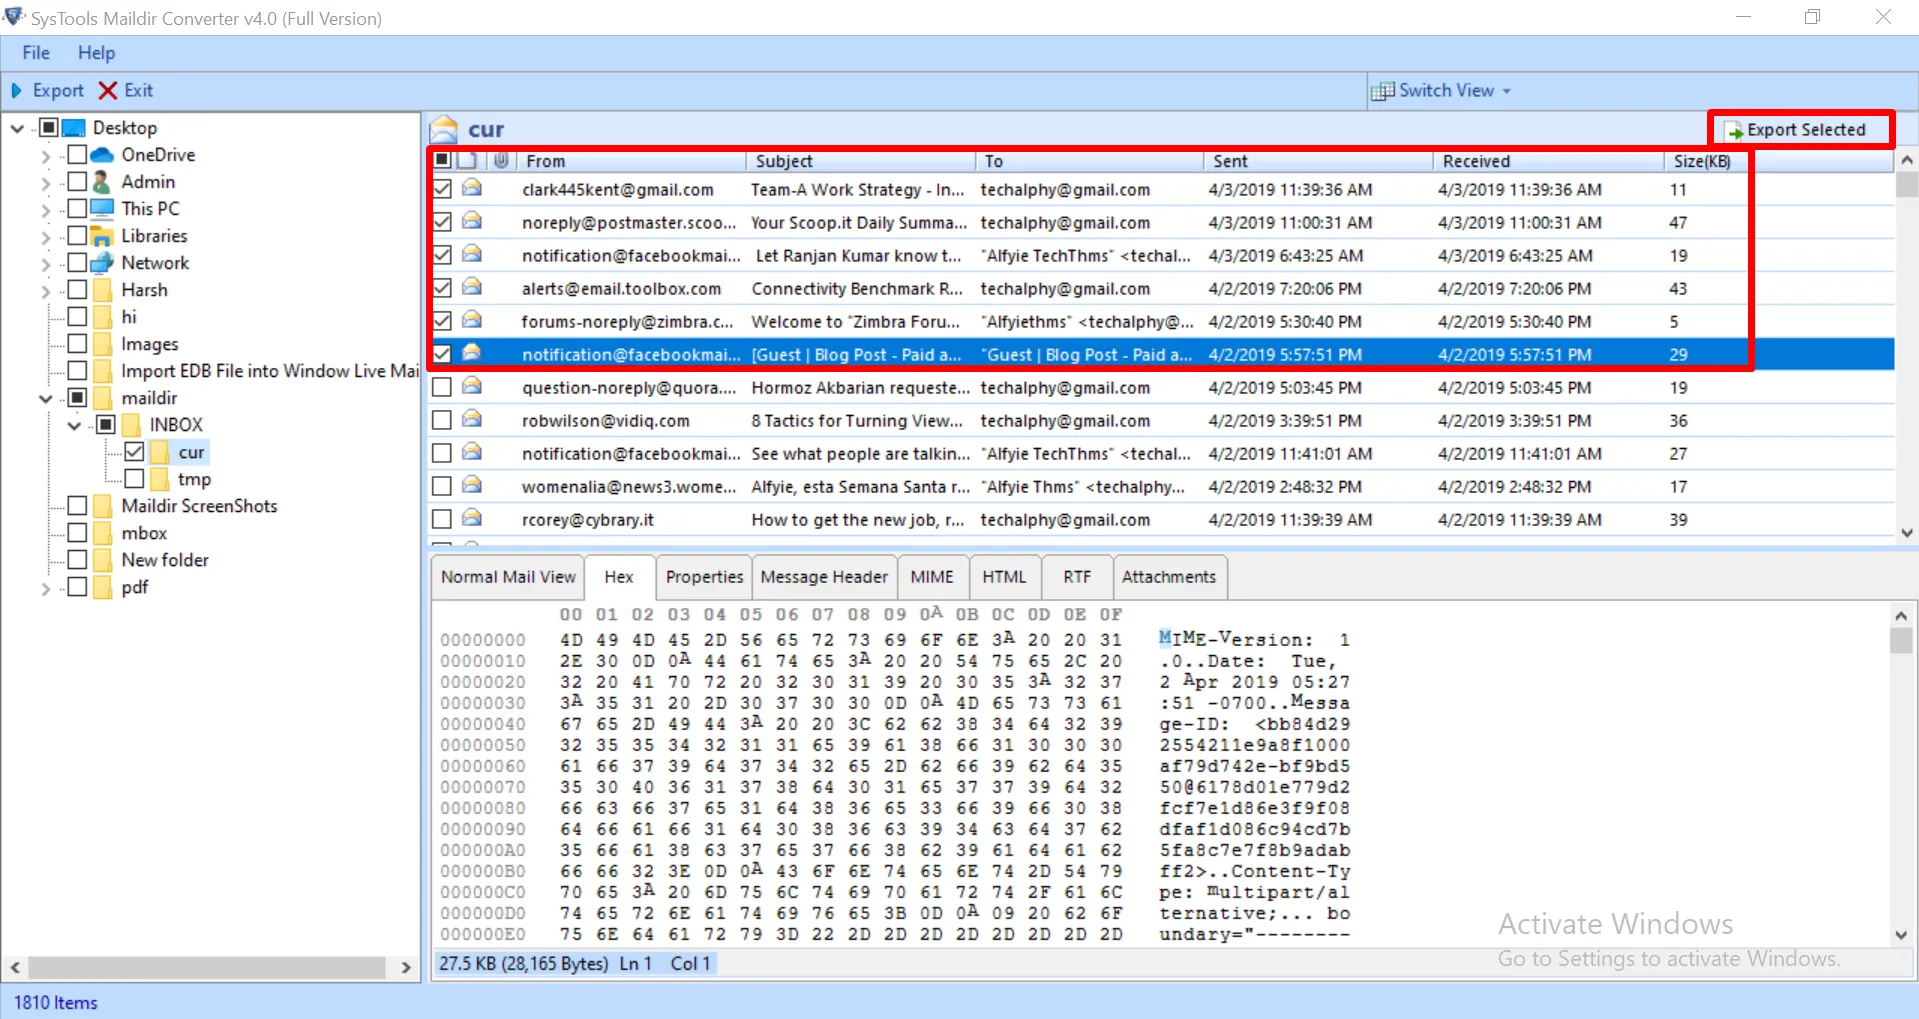Expand the Admin tree node
This screenshot has width=1919, height=1019.
click(x=45, y=183)
